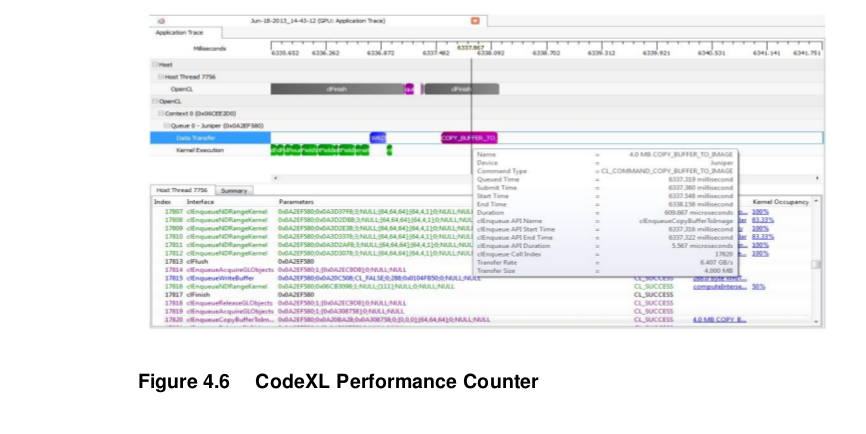Select the Data Transfer row
This screenshot has width=866, height=434.
click(x=486, y=138)
